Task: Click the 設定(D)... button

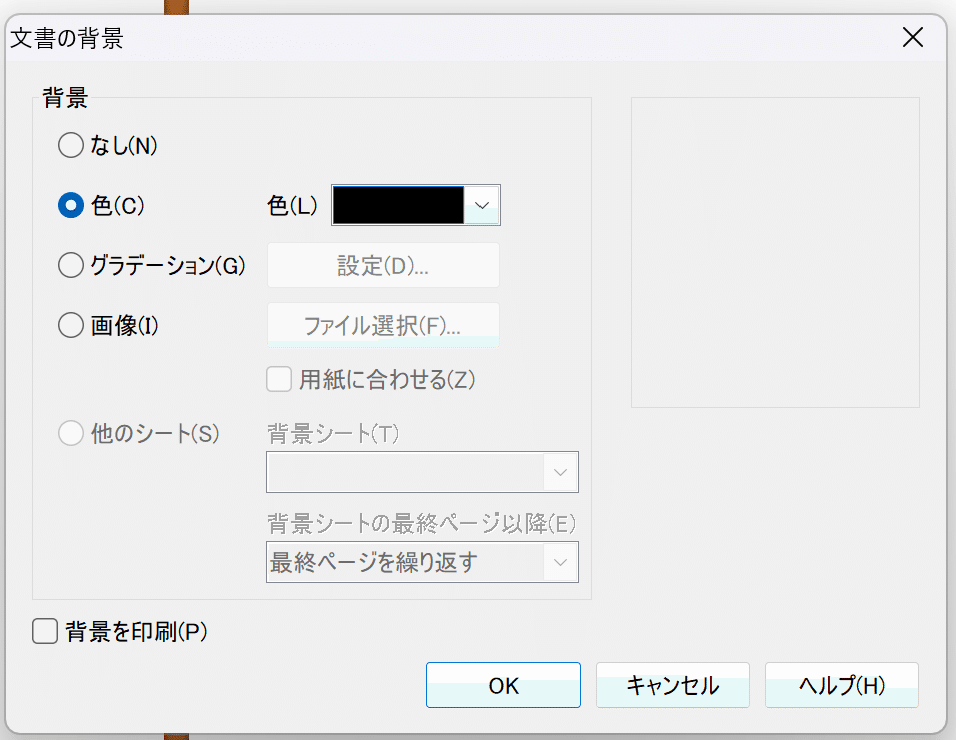Action: coord(383,265)
